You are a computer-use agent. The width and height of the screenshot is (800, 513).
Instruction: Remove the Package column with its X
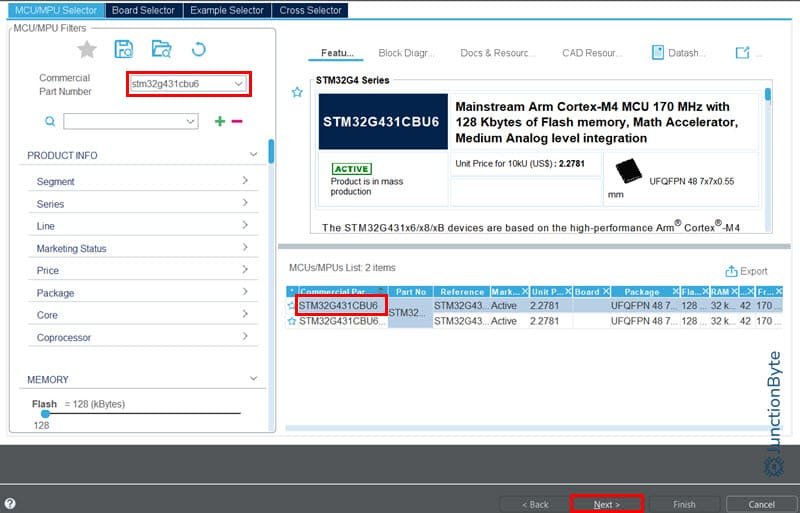(676, 291)
